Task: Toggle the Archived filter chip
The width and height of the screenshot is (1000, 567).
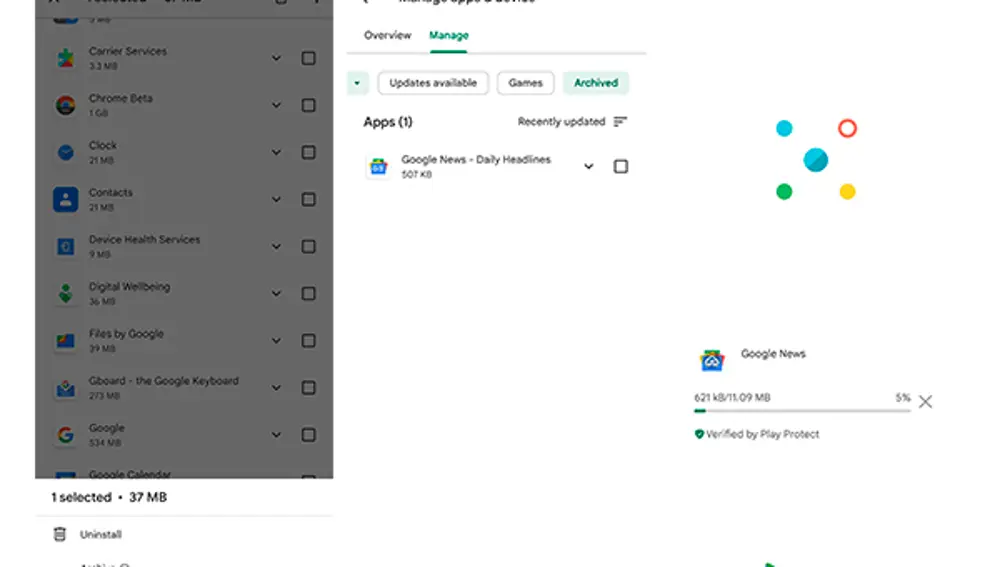Action: [x=596, y=83]
